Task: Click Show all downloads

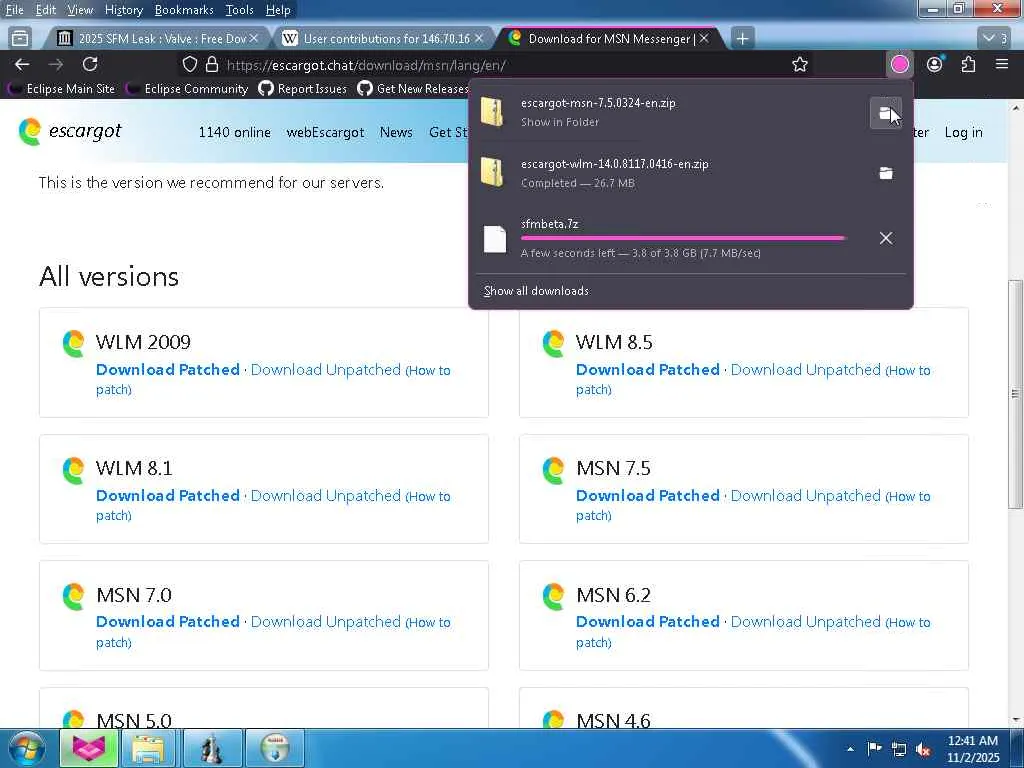Action: pos(536,291)
